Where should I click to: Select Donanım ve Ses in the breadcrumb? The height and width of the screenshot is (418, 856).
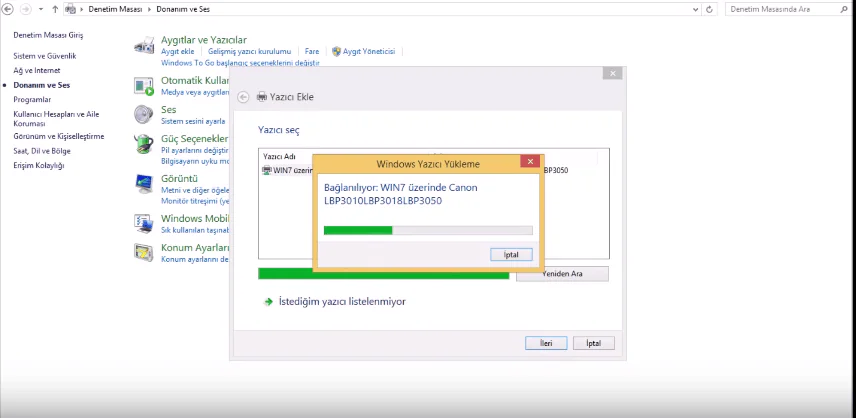182,9
